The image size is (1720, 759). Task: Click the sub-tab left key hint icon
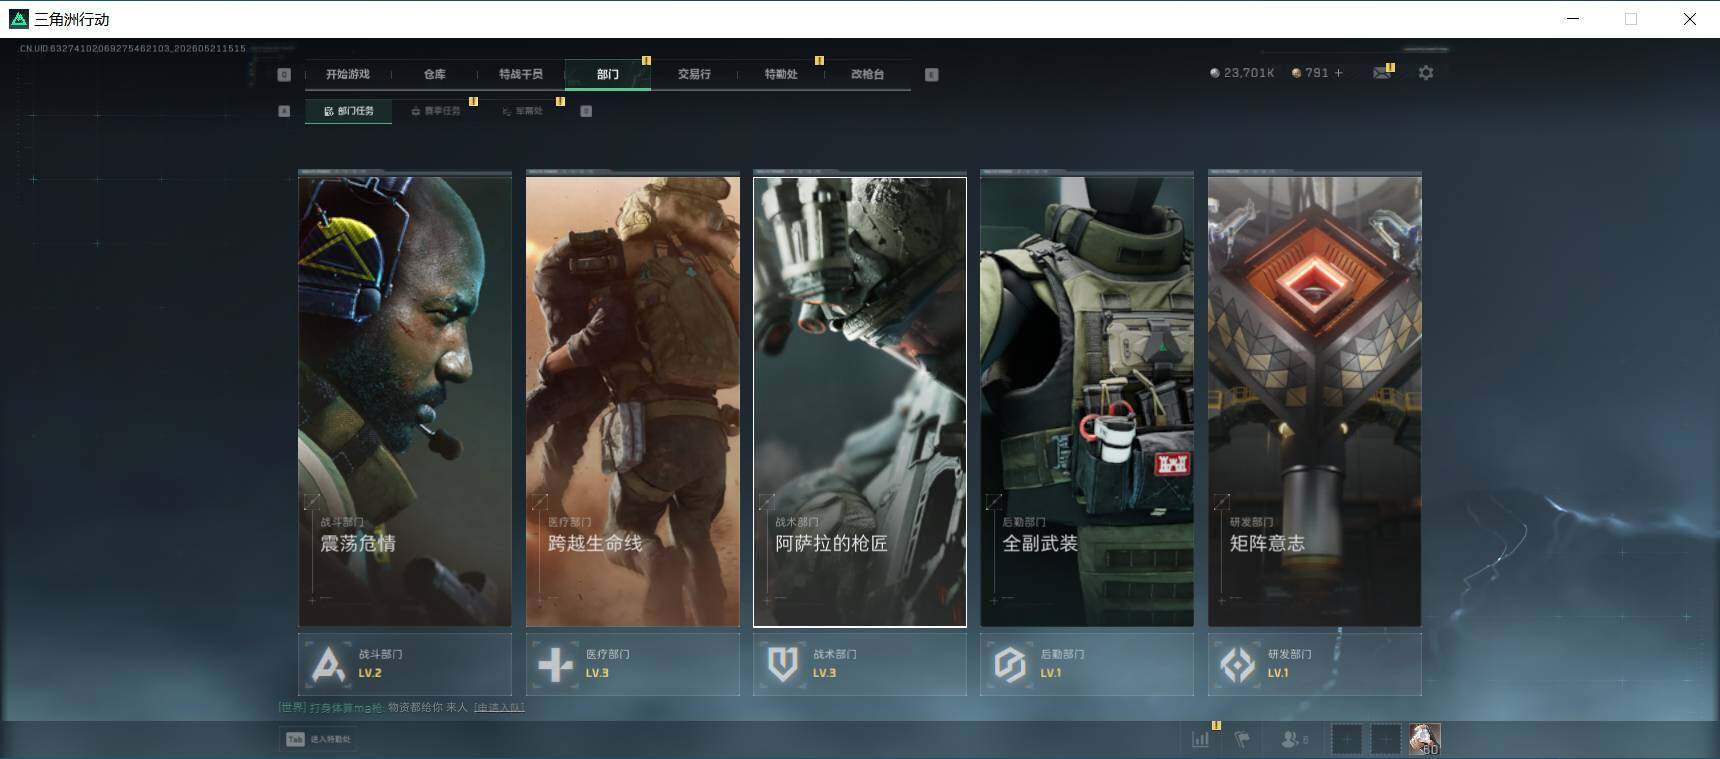click(284, 111)
